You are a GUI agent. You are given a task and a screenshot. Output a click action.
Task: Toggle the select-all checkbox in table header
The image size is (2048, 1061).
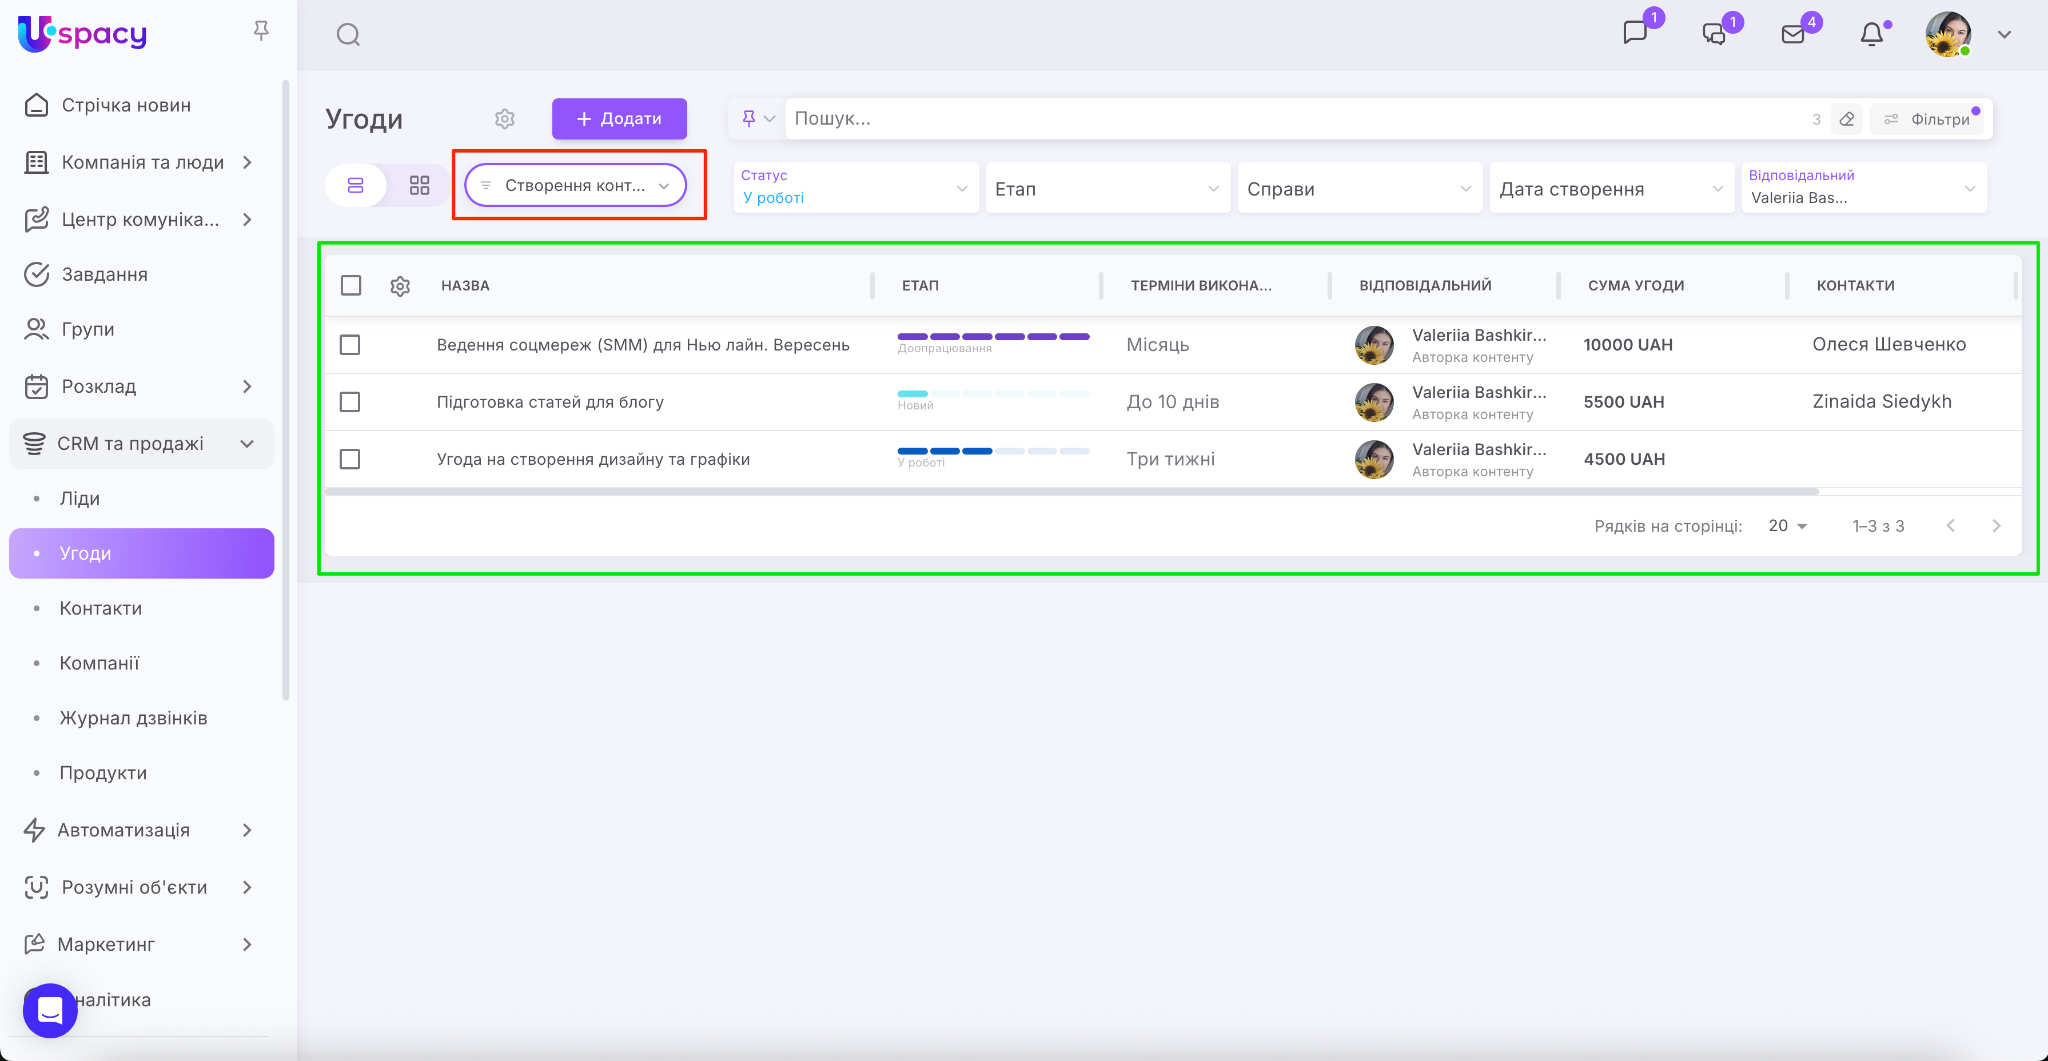(351, 286)
